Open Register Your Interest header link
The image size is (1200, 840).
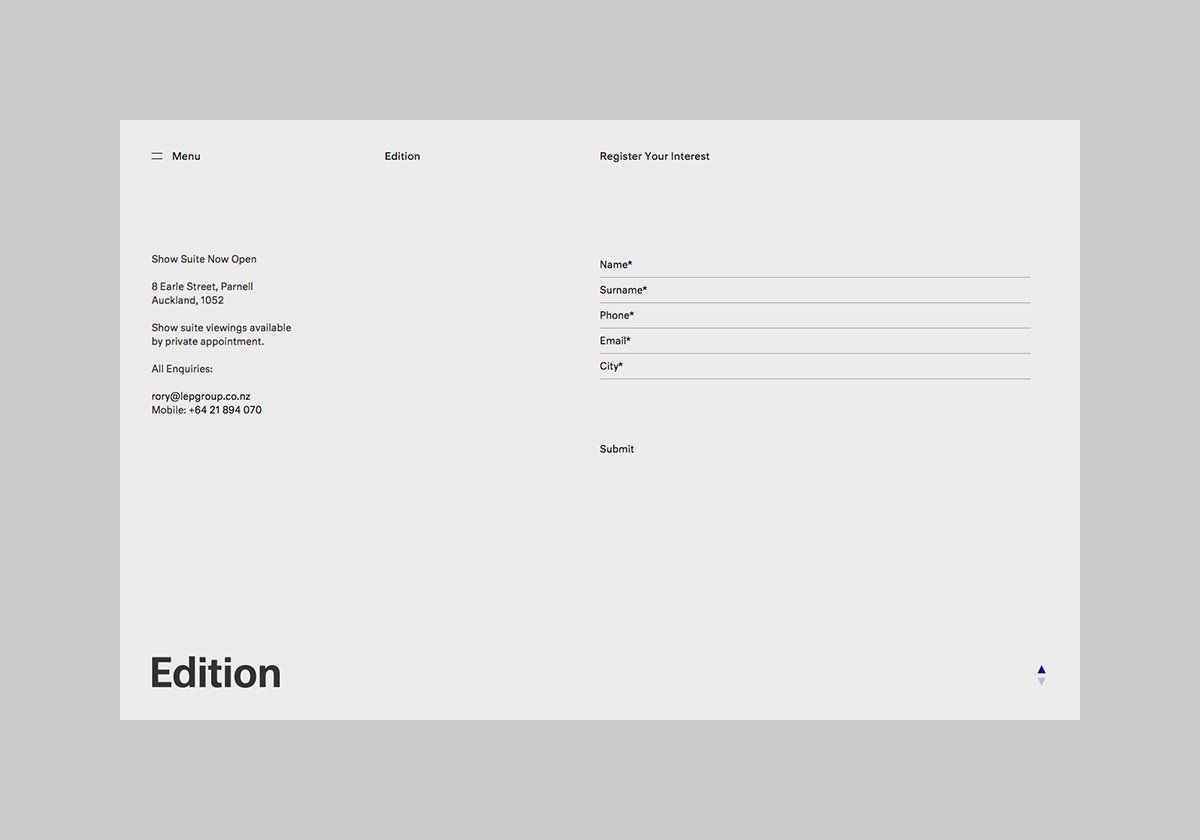pos(654,156)
